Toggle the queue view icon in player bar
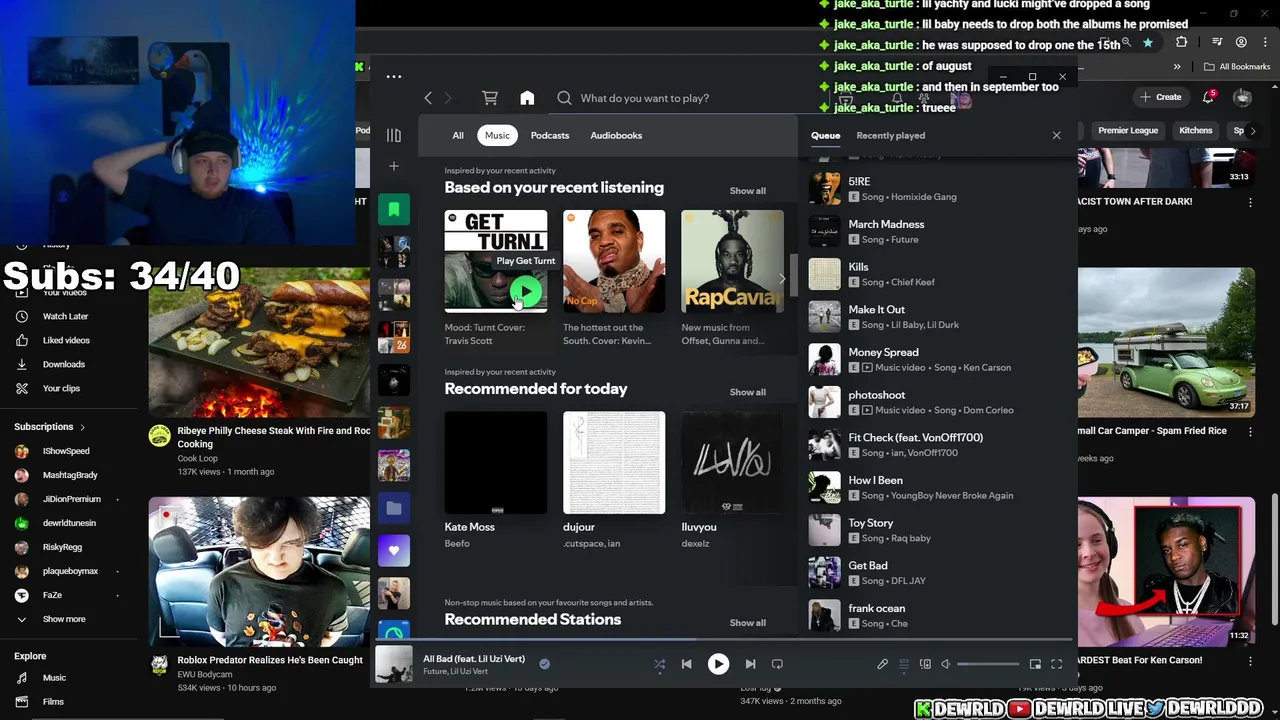The image size is (1280, 720). point(904,664)
